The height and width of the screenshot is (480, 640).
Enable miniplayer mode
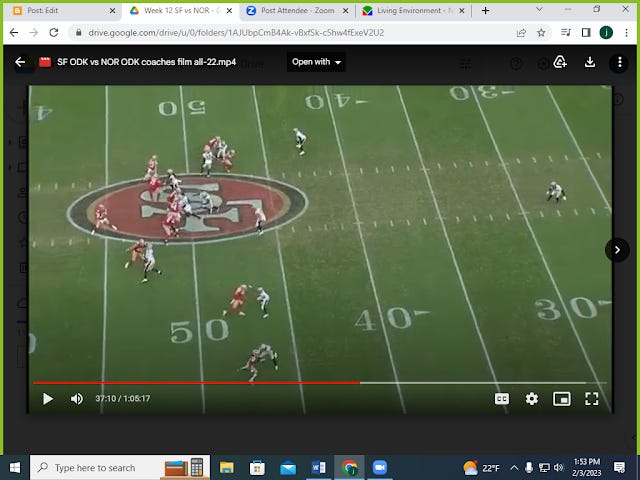point(562,399)
